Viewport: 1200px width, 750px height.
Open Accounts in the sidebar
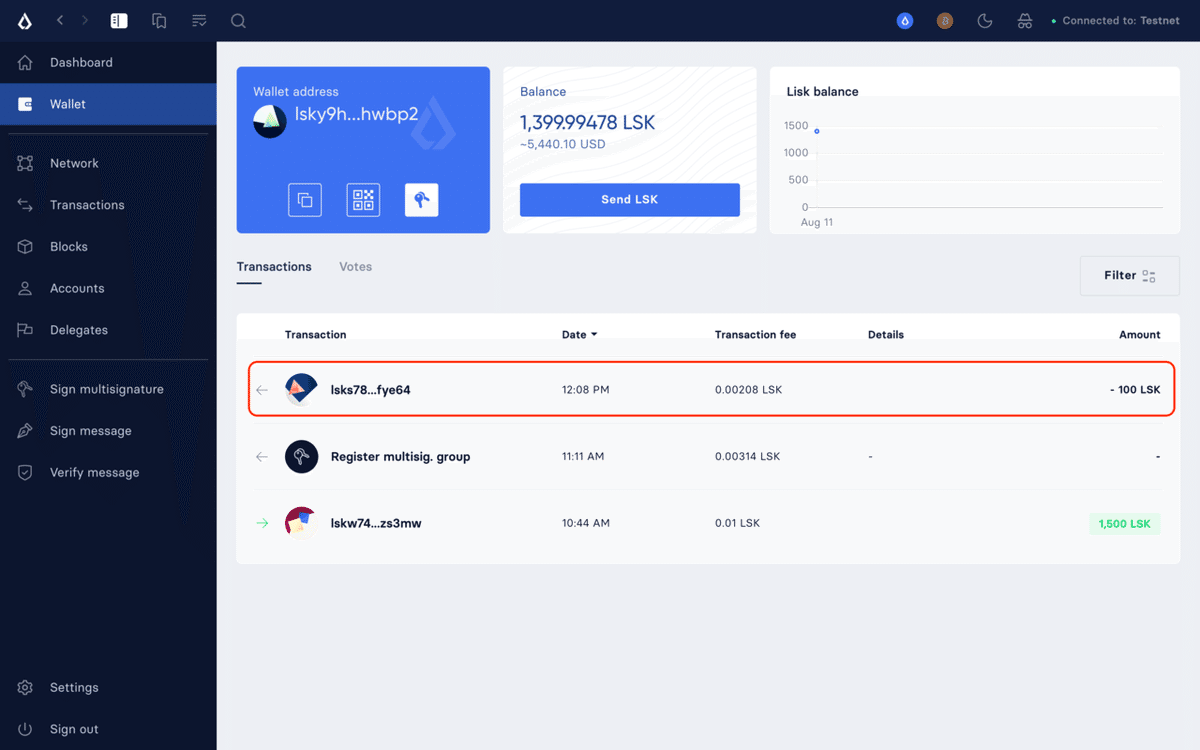(108, 288)
